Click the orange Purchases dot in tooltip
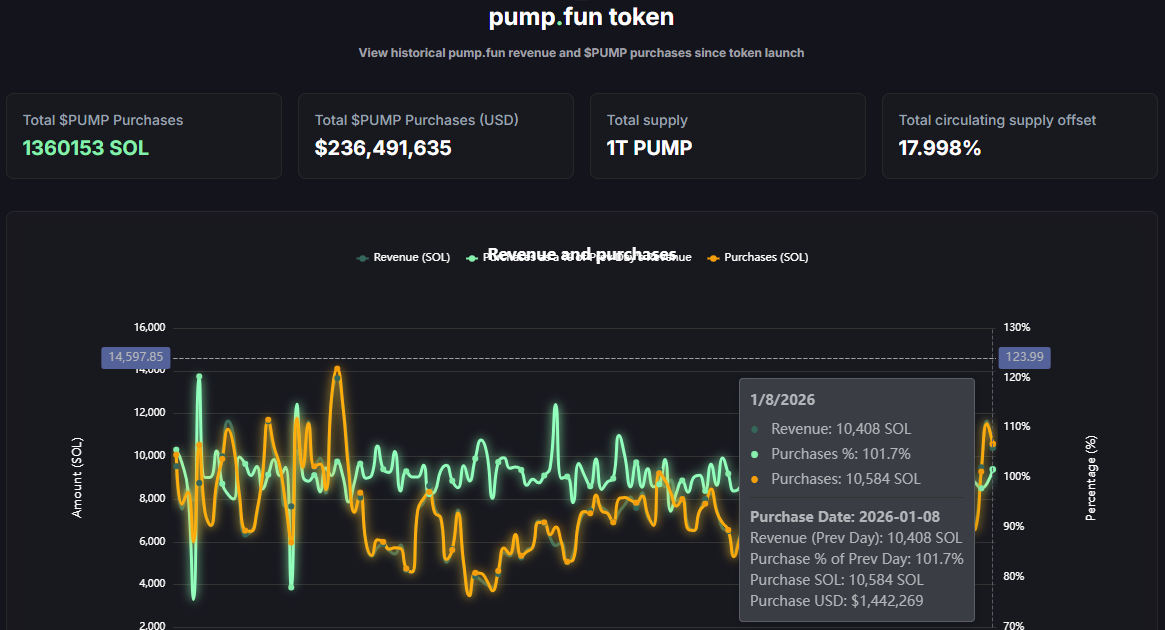Viewport: 1165px width, 630px height. [x=755, y=480]
